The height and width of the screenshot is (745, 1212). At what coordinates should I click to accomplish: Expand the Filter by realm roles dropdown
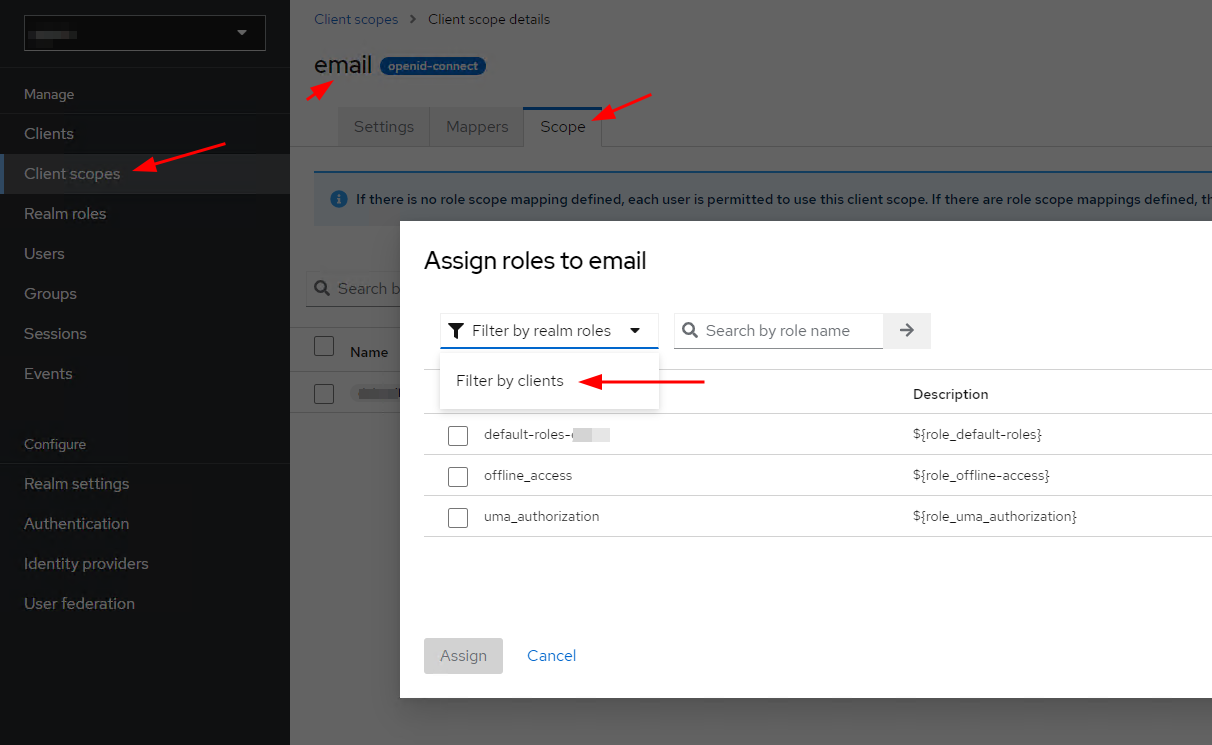[549, 331]
